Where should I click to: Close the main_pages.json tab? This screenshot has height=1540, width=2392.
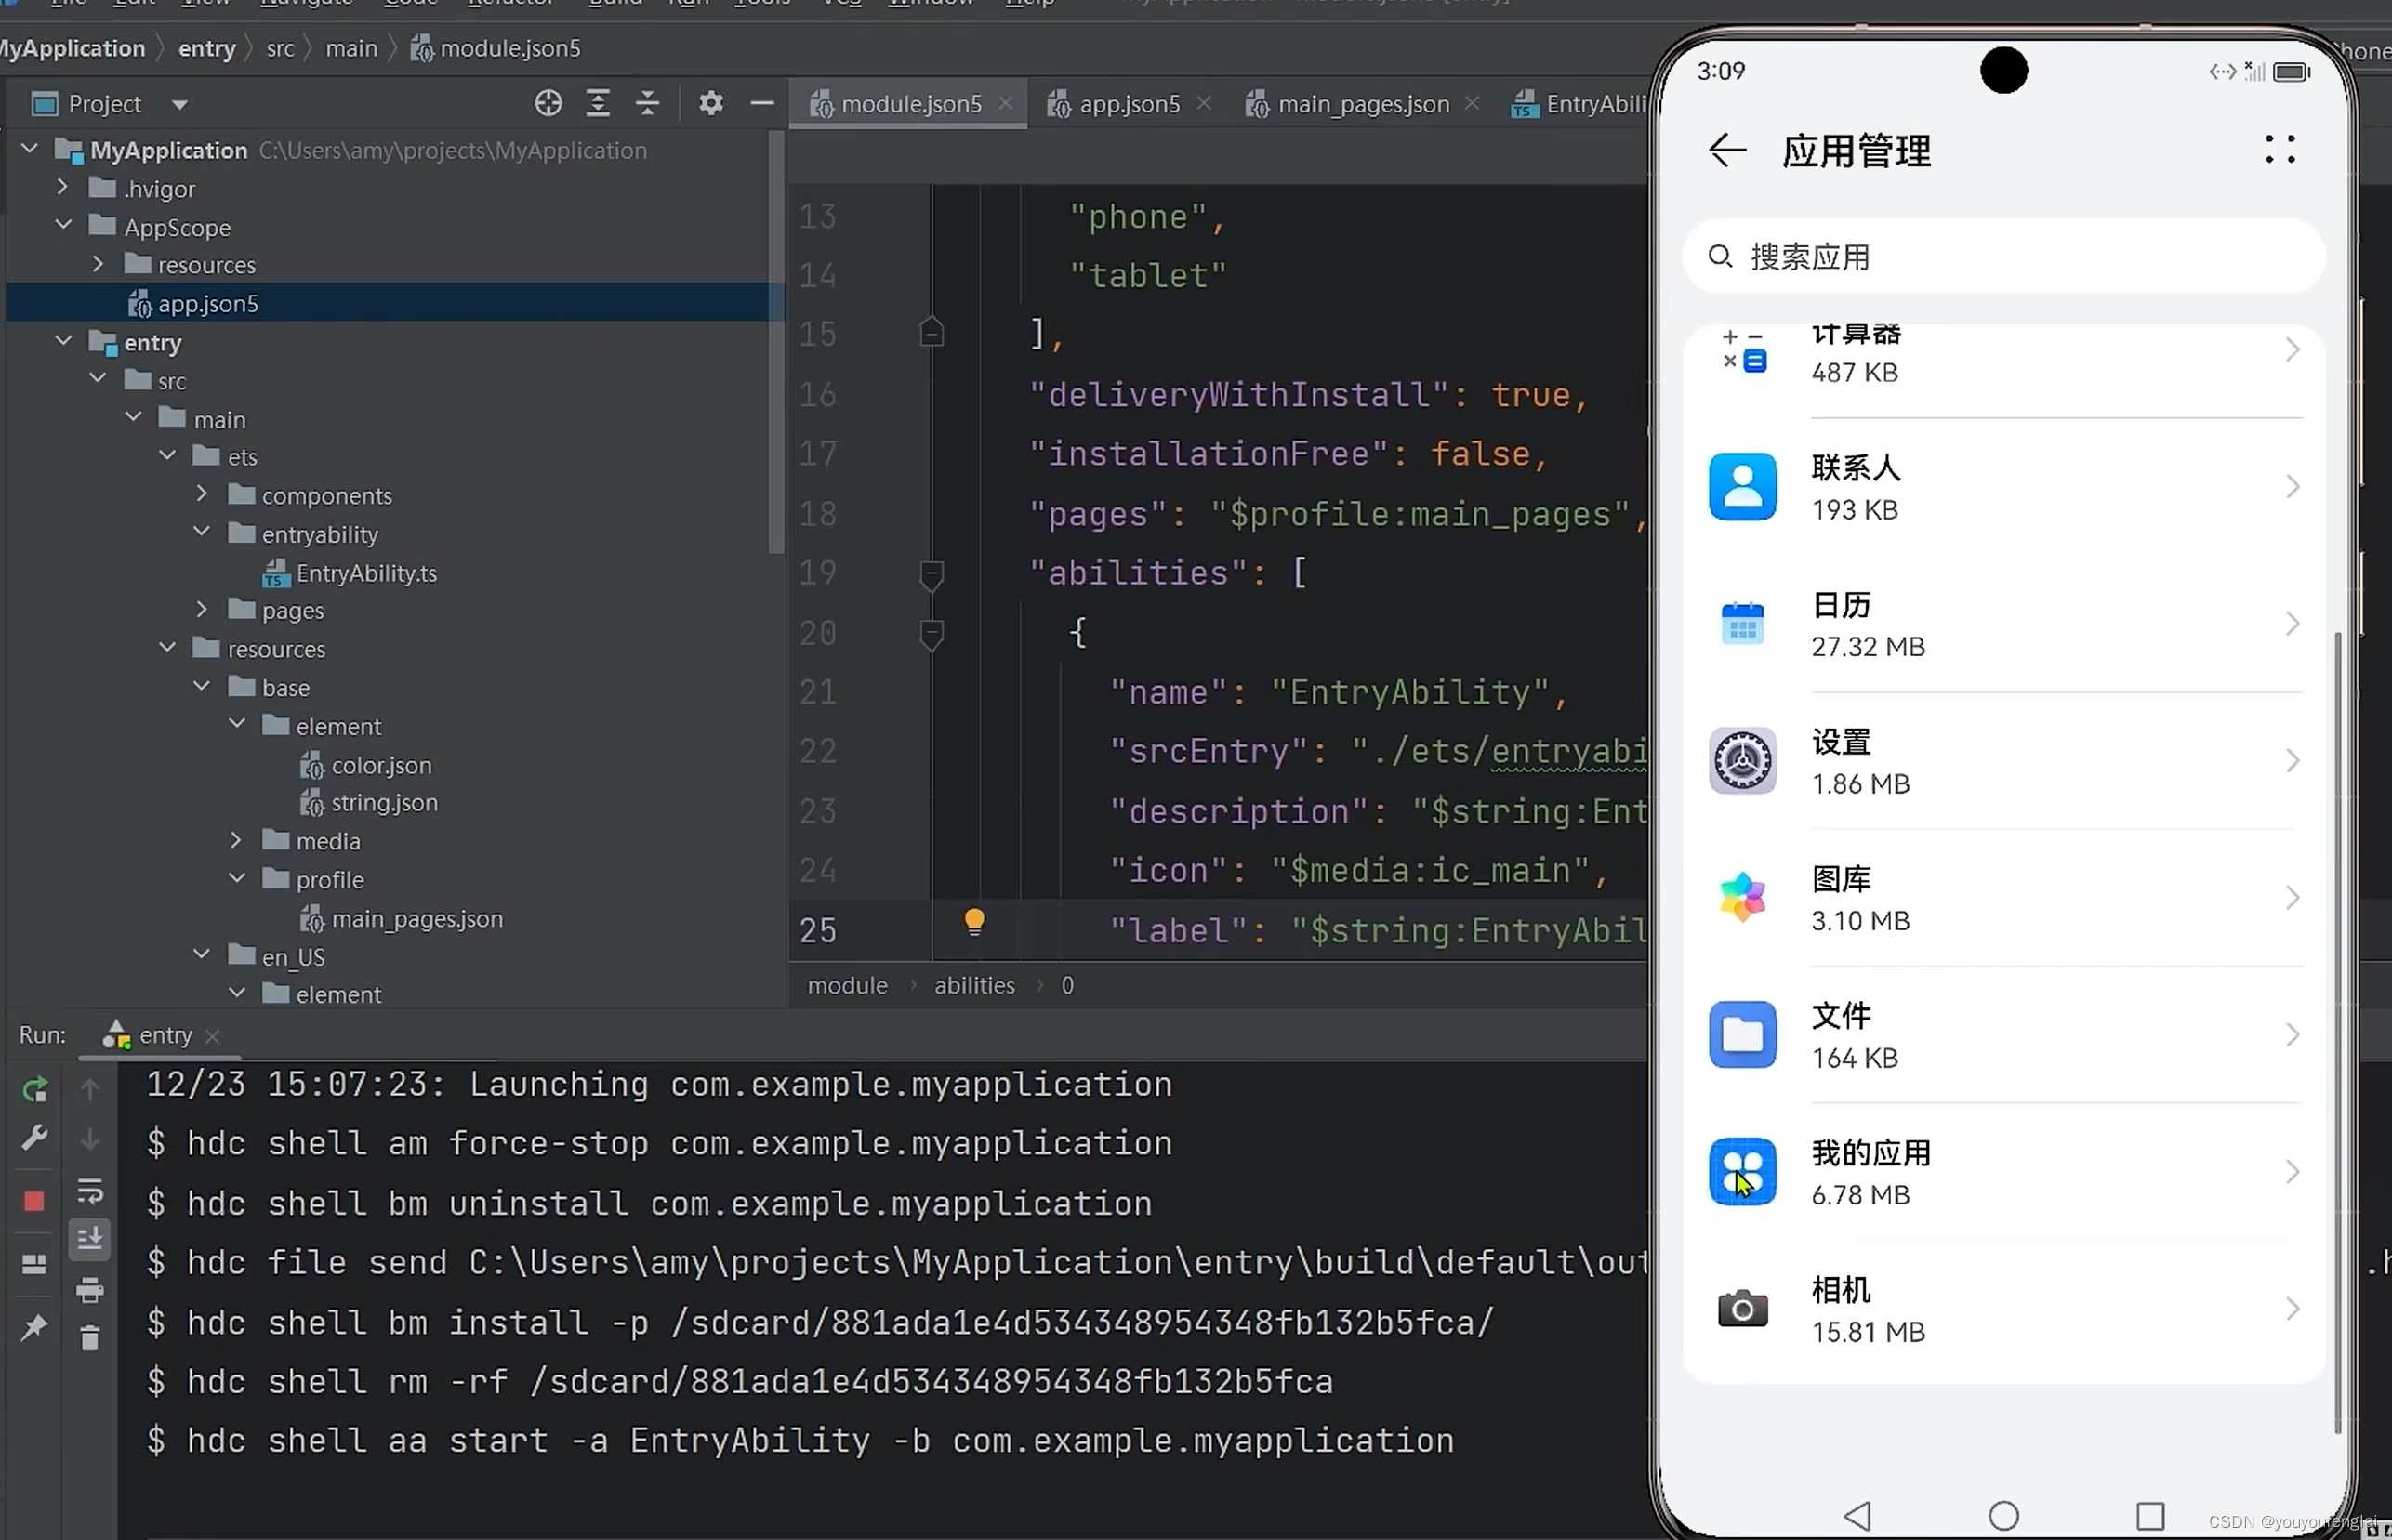pyautogui.click(x=1472, y=103)
